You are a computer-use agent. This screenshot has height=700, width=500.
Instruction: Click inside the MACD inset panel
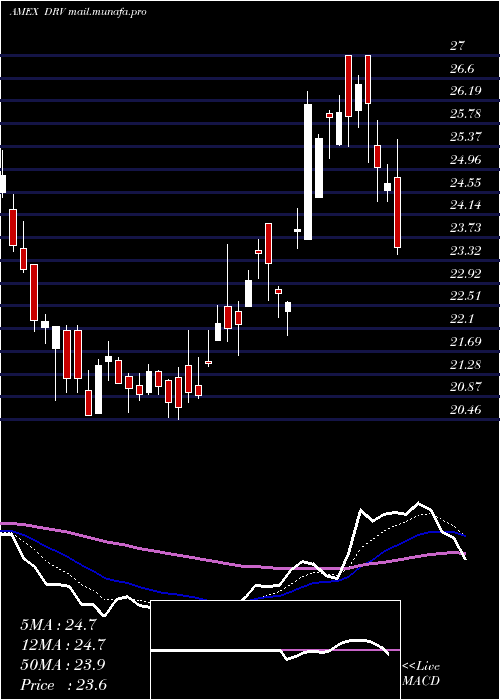[275, 650]
